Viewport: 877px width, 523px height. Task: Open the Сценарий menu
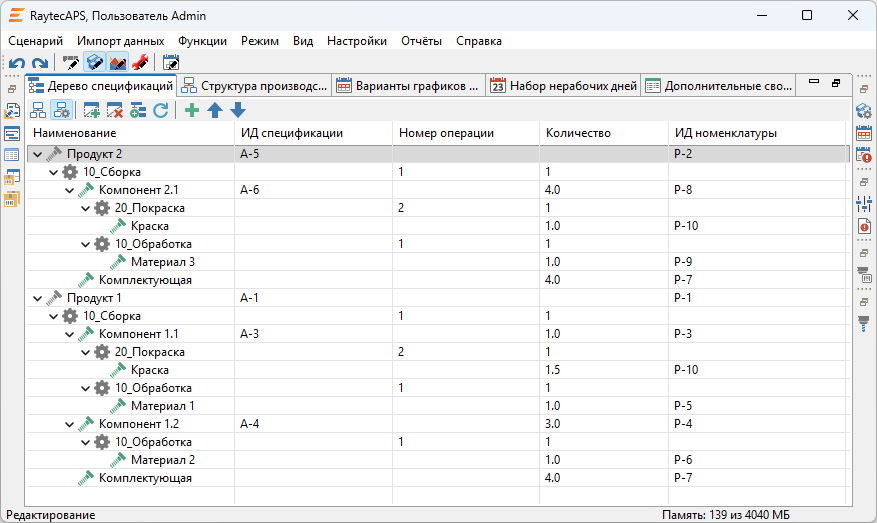pos(35,41)
